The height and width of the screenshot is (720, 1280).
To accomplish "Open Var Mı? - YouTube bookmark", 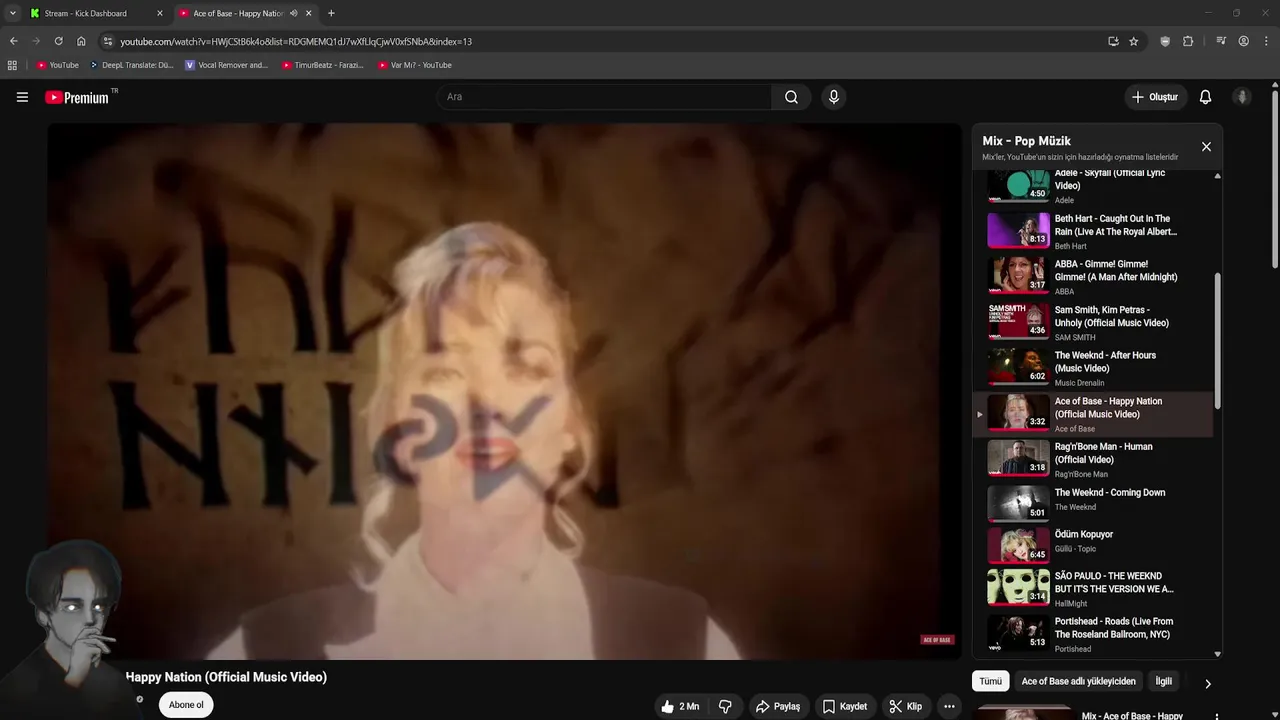I will pos(415,65).
